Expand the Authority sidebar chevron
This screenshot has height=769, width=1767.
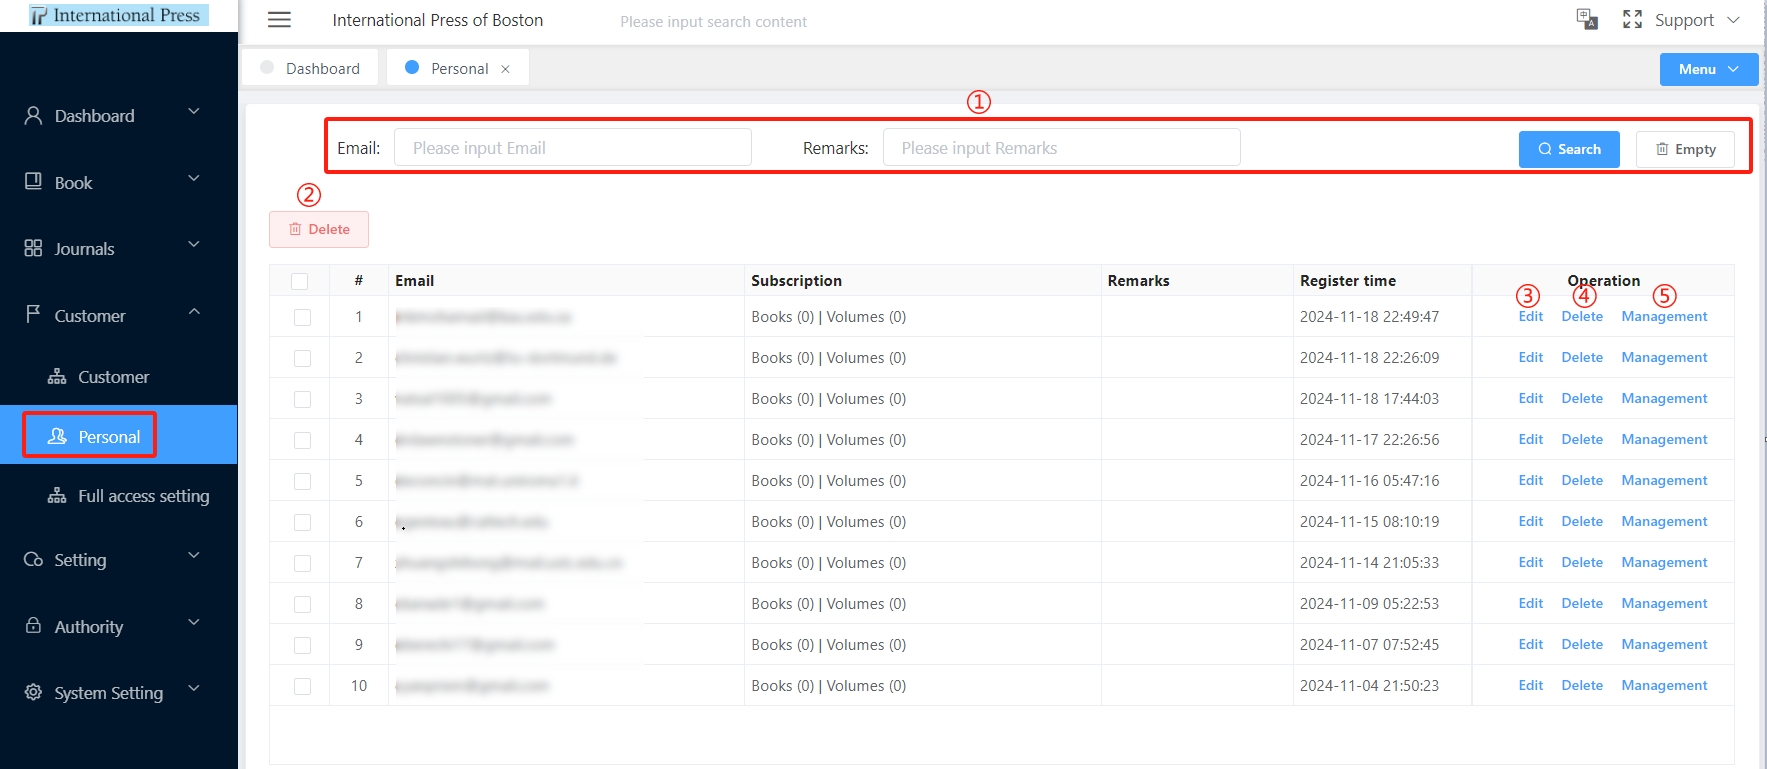(x=194, y=622)
